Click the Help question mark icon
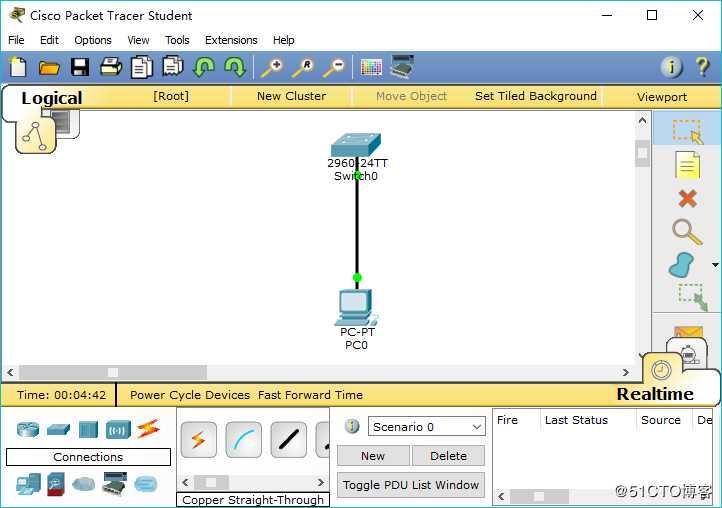The width and height of the screenshot is (722, 508). 702,67
